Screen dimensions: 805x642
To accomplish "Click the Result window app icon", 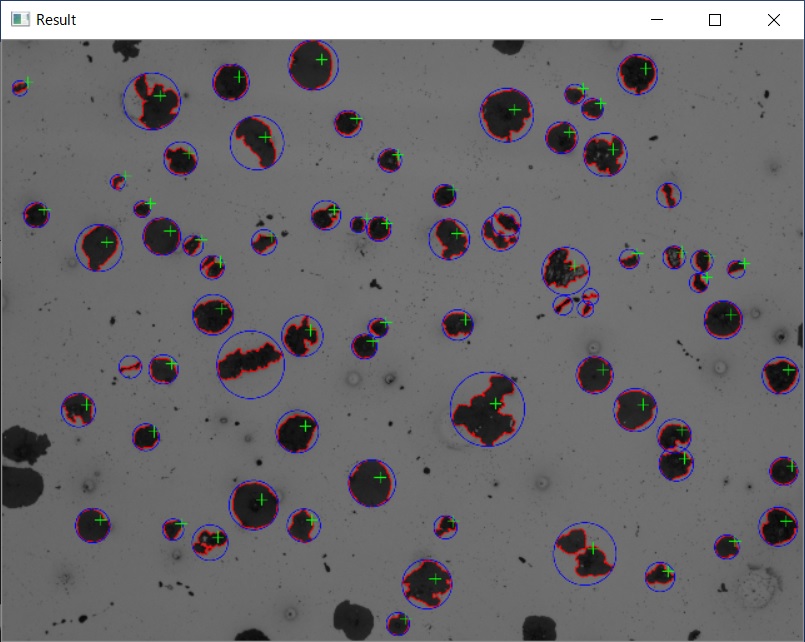I will click(20, 20).
